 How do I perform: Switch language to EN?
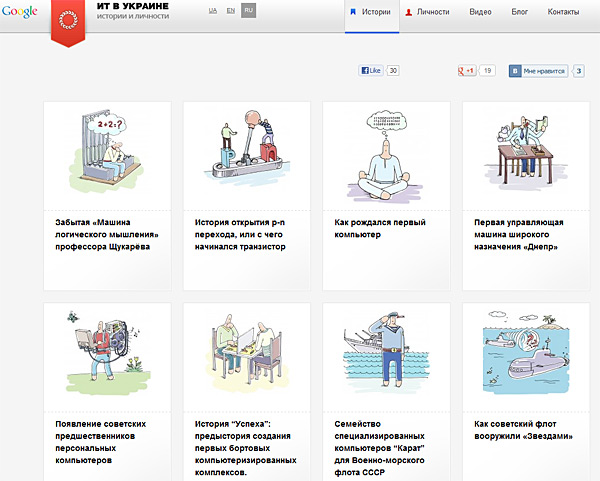click(231, 11)
